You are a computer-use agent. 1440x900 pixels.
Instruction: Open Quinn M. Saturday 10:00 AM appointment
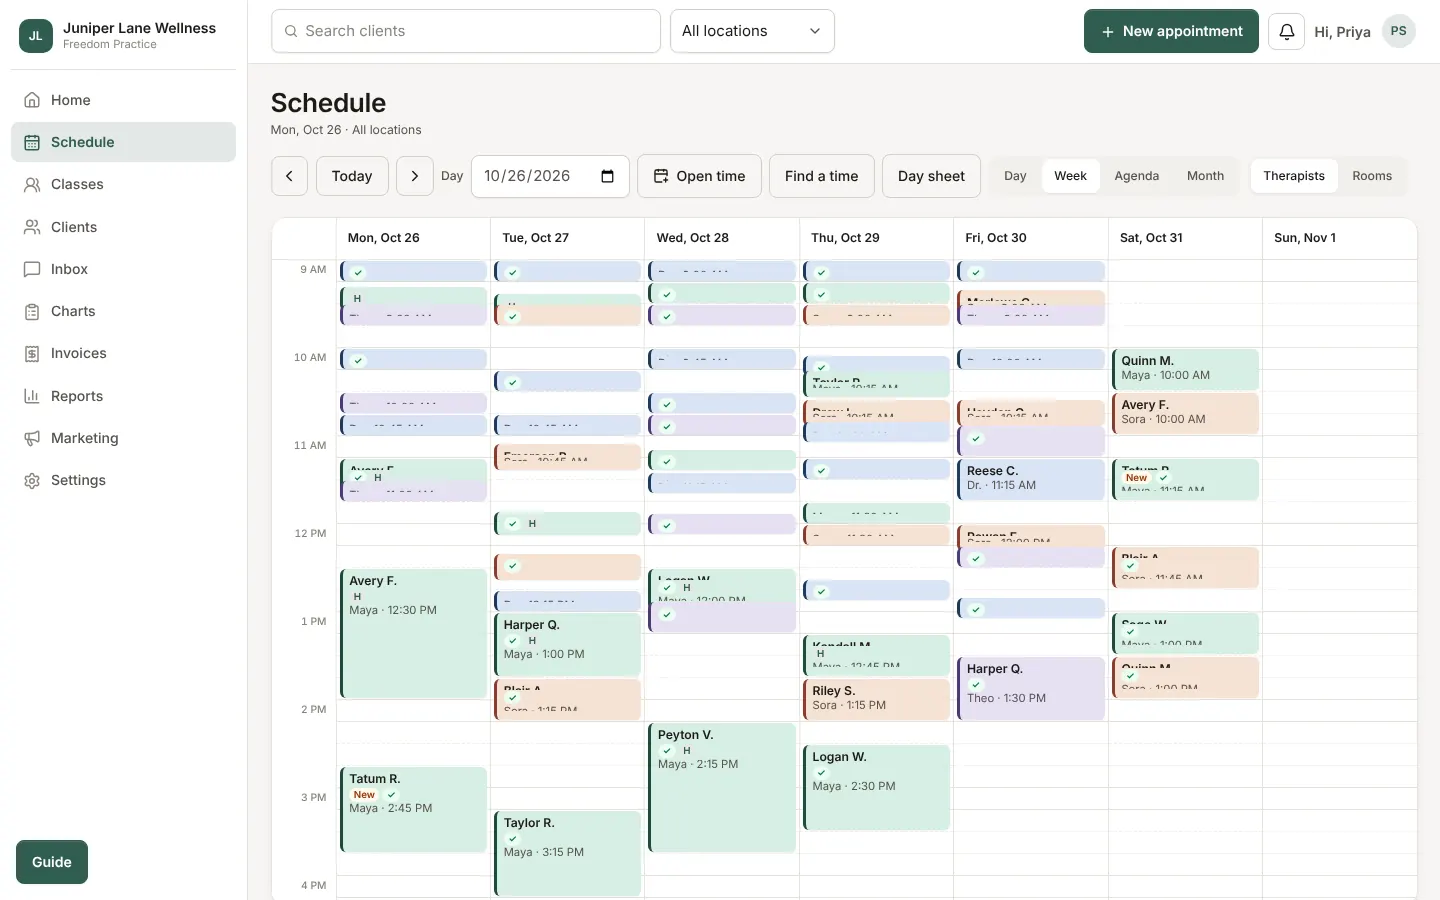(1185, 369)
